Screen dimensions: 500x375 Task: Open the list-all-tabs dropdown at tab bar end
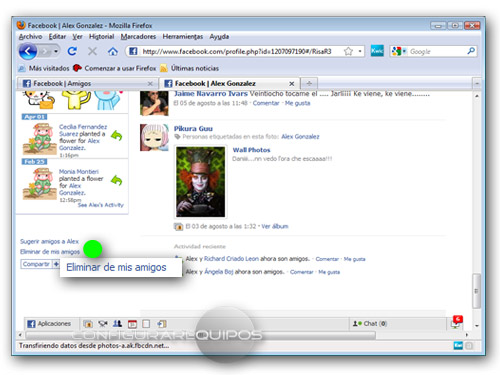[477, 83]
